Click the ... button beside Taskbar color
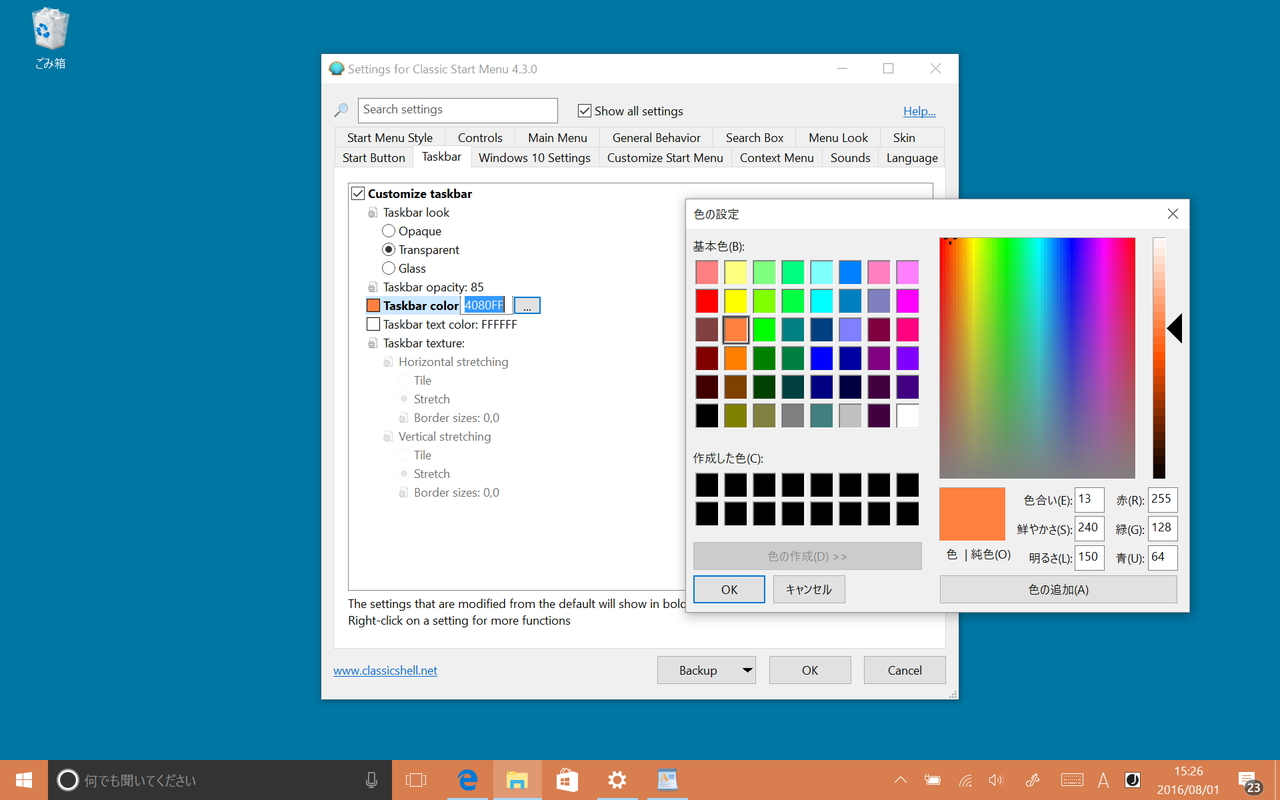The width and height of the screenshot is (1280, 800). 527,306
